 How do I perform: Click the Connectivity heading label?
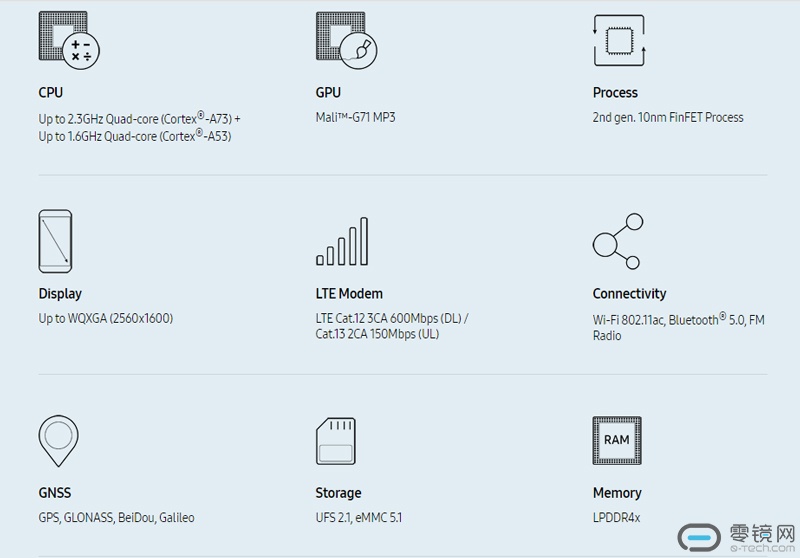point(629,294)
